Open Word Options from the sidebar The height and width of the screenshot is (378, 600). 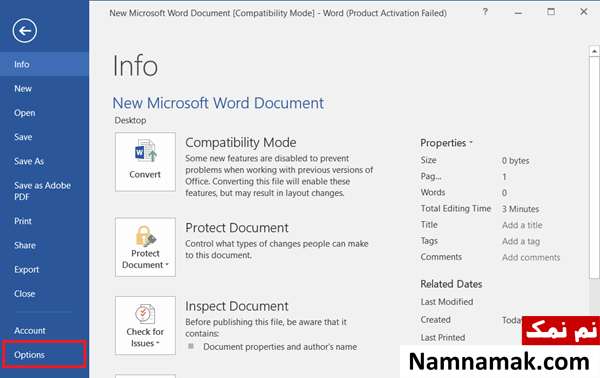pyautogui.click(x=44, y=355)
